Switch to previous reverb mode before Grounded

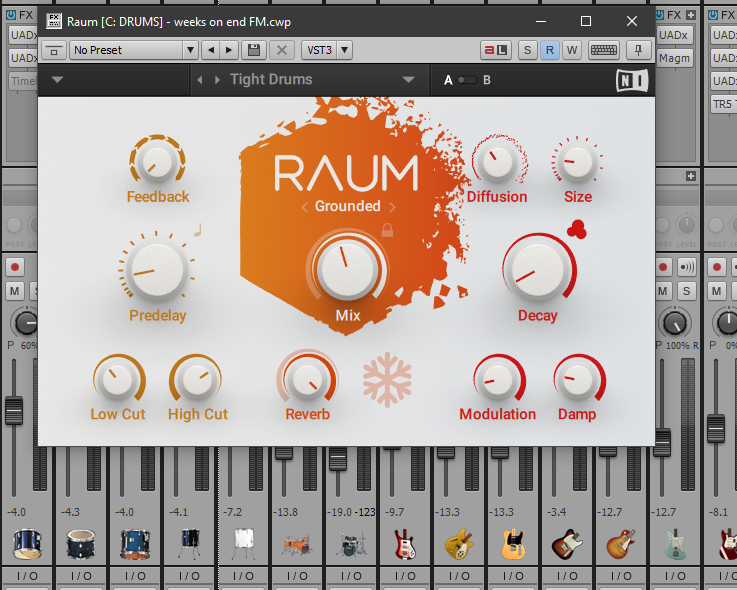pyautogui.click(x=305, y=207)
